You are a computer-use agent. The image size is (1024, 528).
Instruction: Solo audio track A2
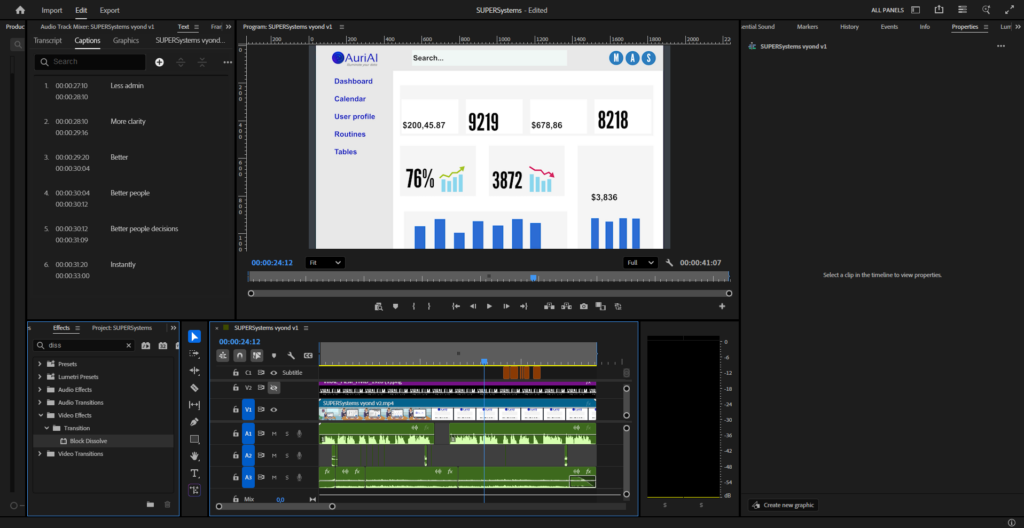286,455
